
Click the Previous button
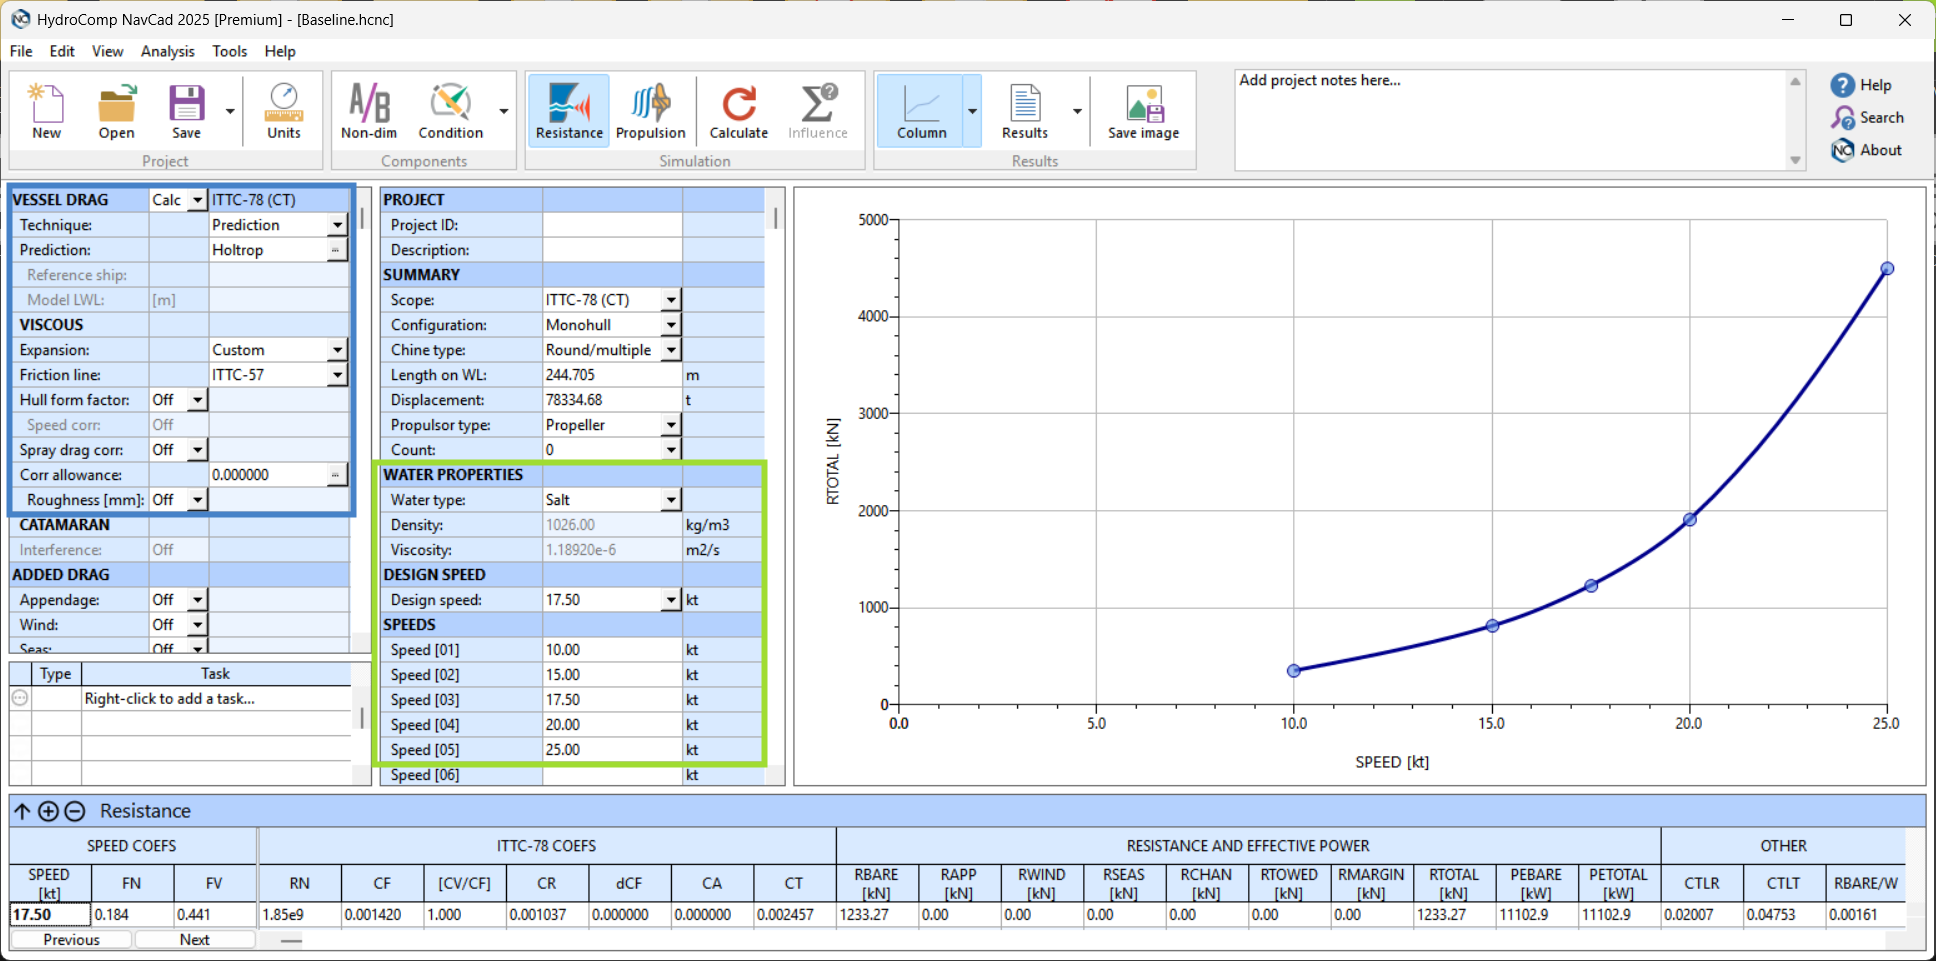(x=71, y=940)
